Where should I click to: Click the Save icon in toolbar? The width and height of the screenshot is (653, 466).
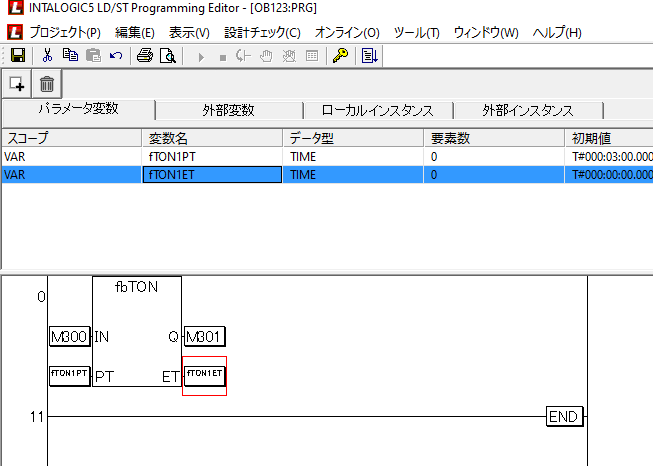coord(17,56)
